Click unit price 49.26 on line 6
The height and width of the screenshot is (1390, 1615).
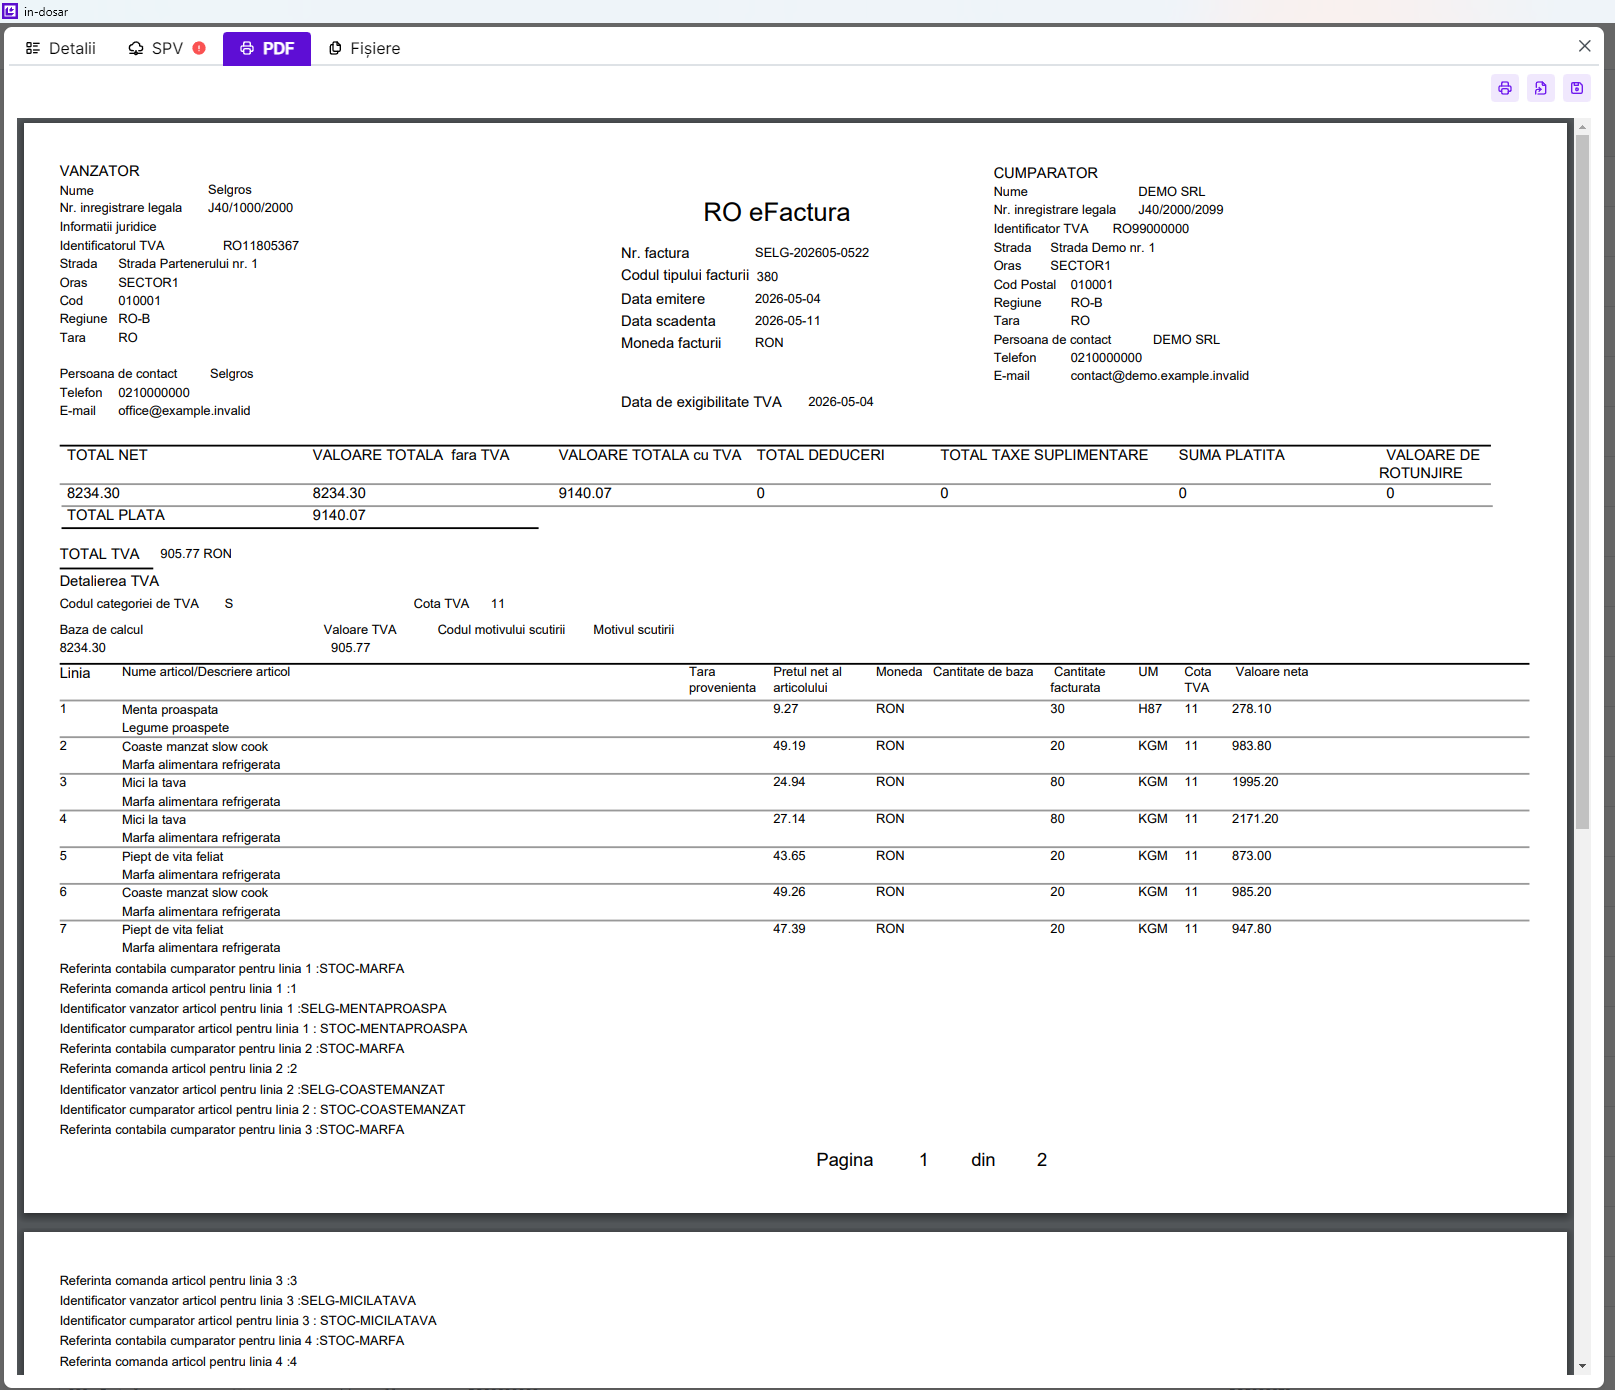(789, 892)
